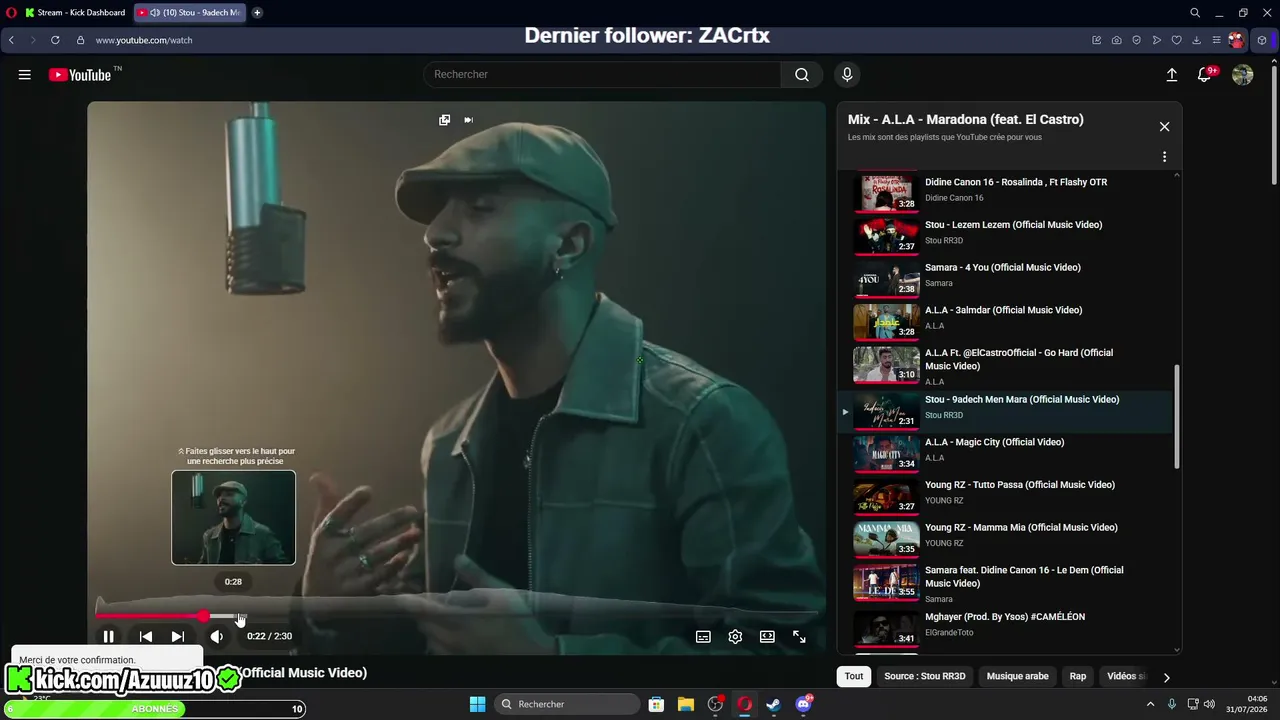Select the "Rap" filter chip
Screen dimensions: 1280x720
1078,677
